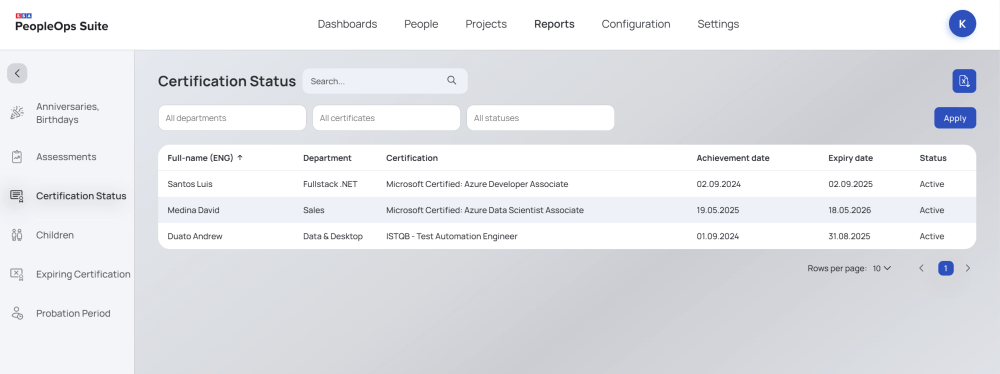Apply the selected filters
Viewport: 1000px width, 374px height.
pyautogui.click(x=955, y=118)
